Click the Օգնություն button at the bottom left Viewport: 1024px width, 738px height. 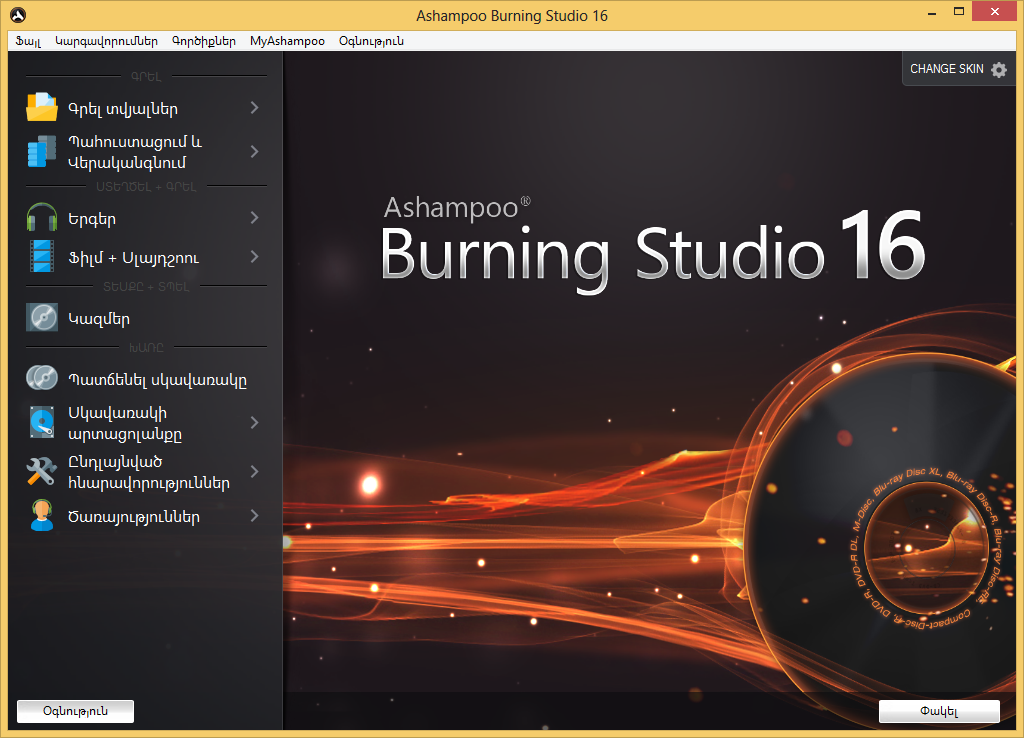(75, 711)
